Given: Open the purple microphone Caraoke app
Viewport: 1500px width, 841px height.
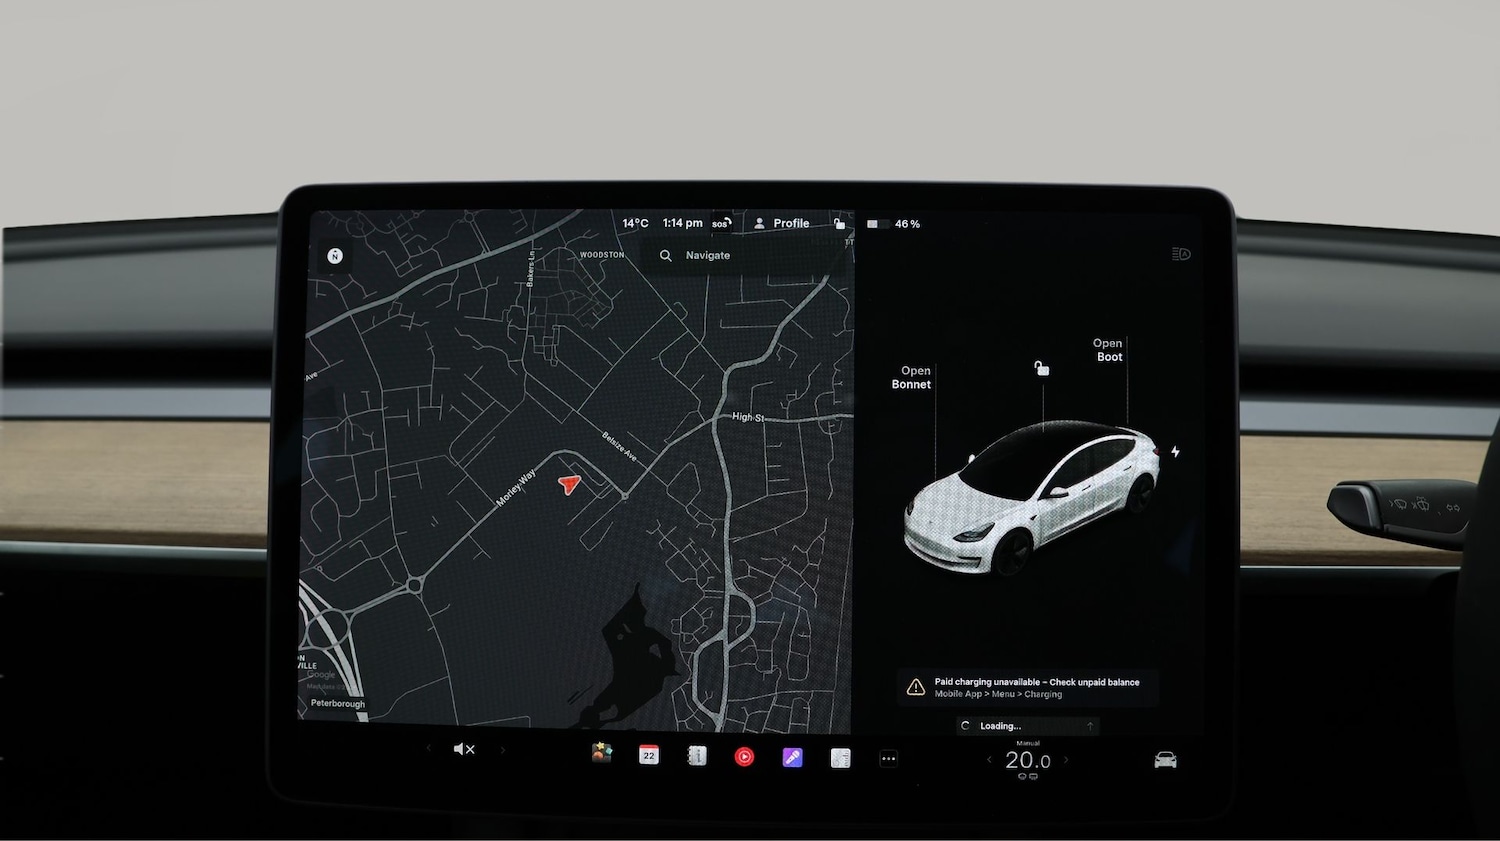Looking at the screenshot, I should tap(792, 757).
